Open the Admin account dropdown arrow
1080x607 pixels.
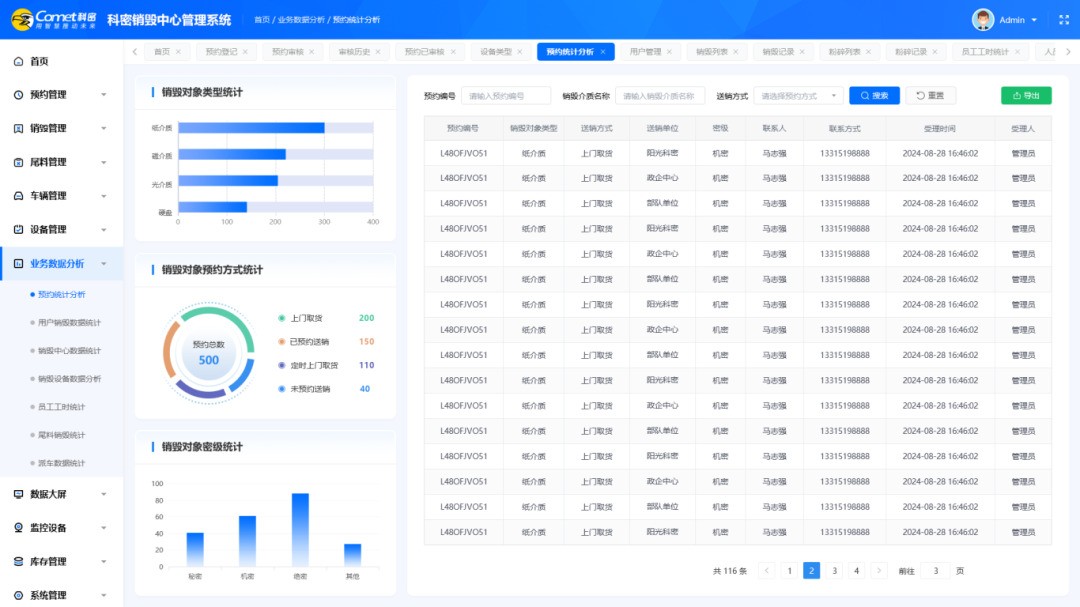(x=1034, y=20)
